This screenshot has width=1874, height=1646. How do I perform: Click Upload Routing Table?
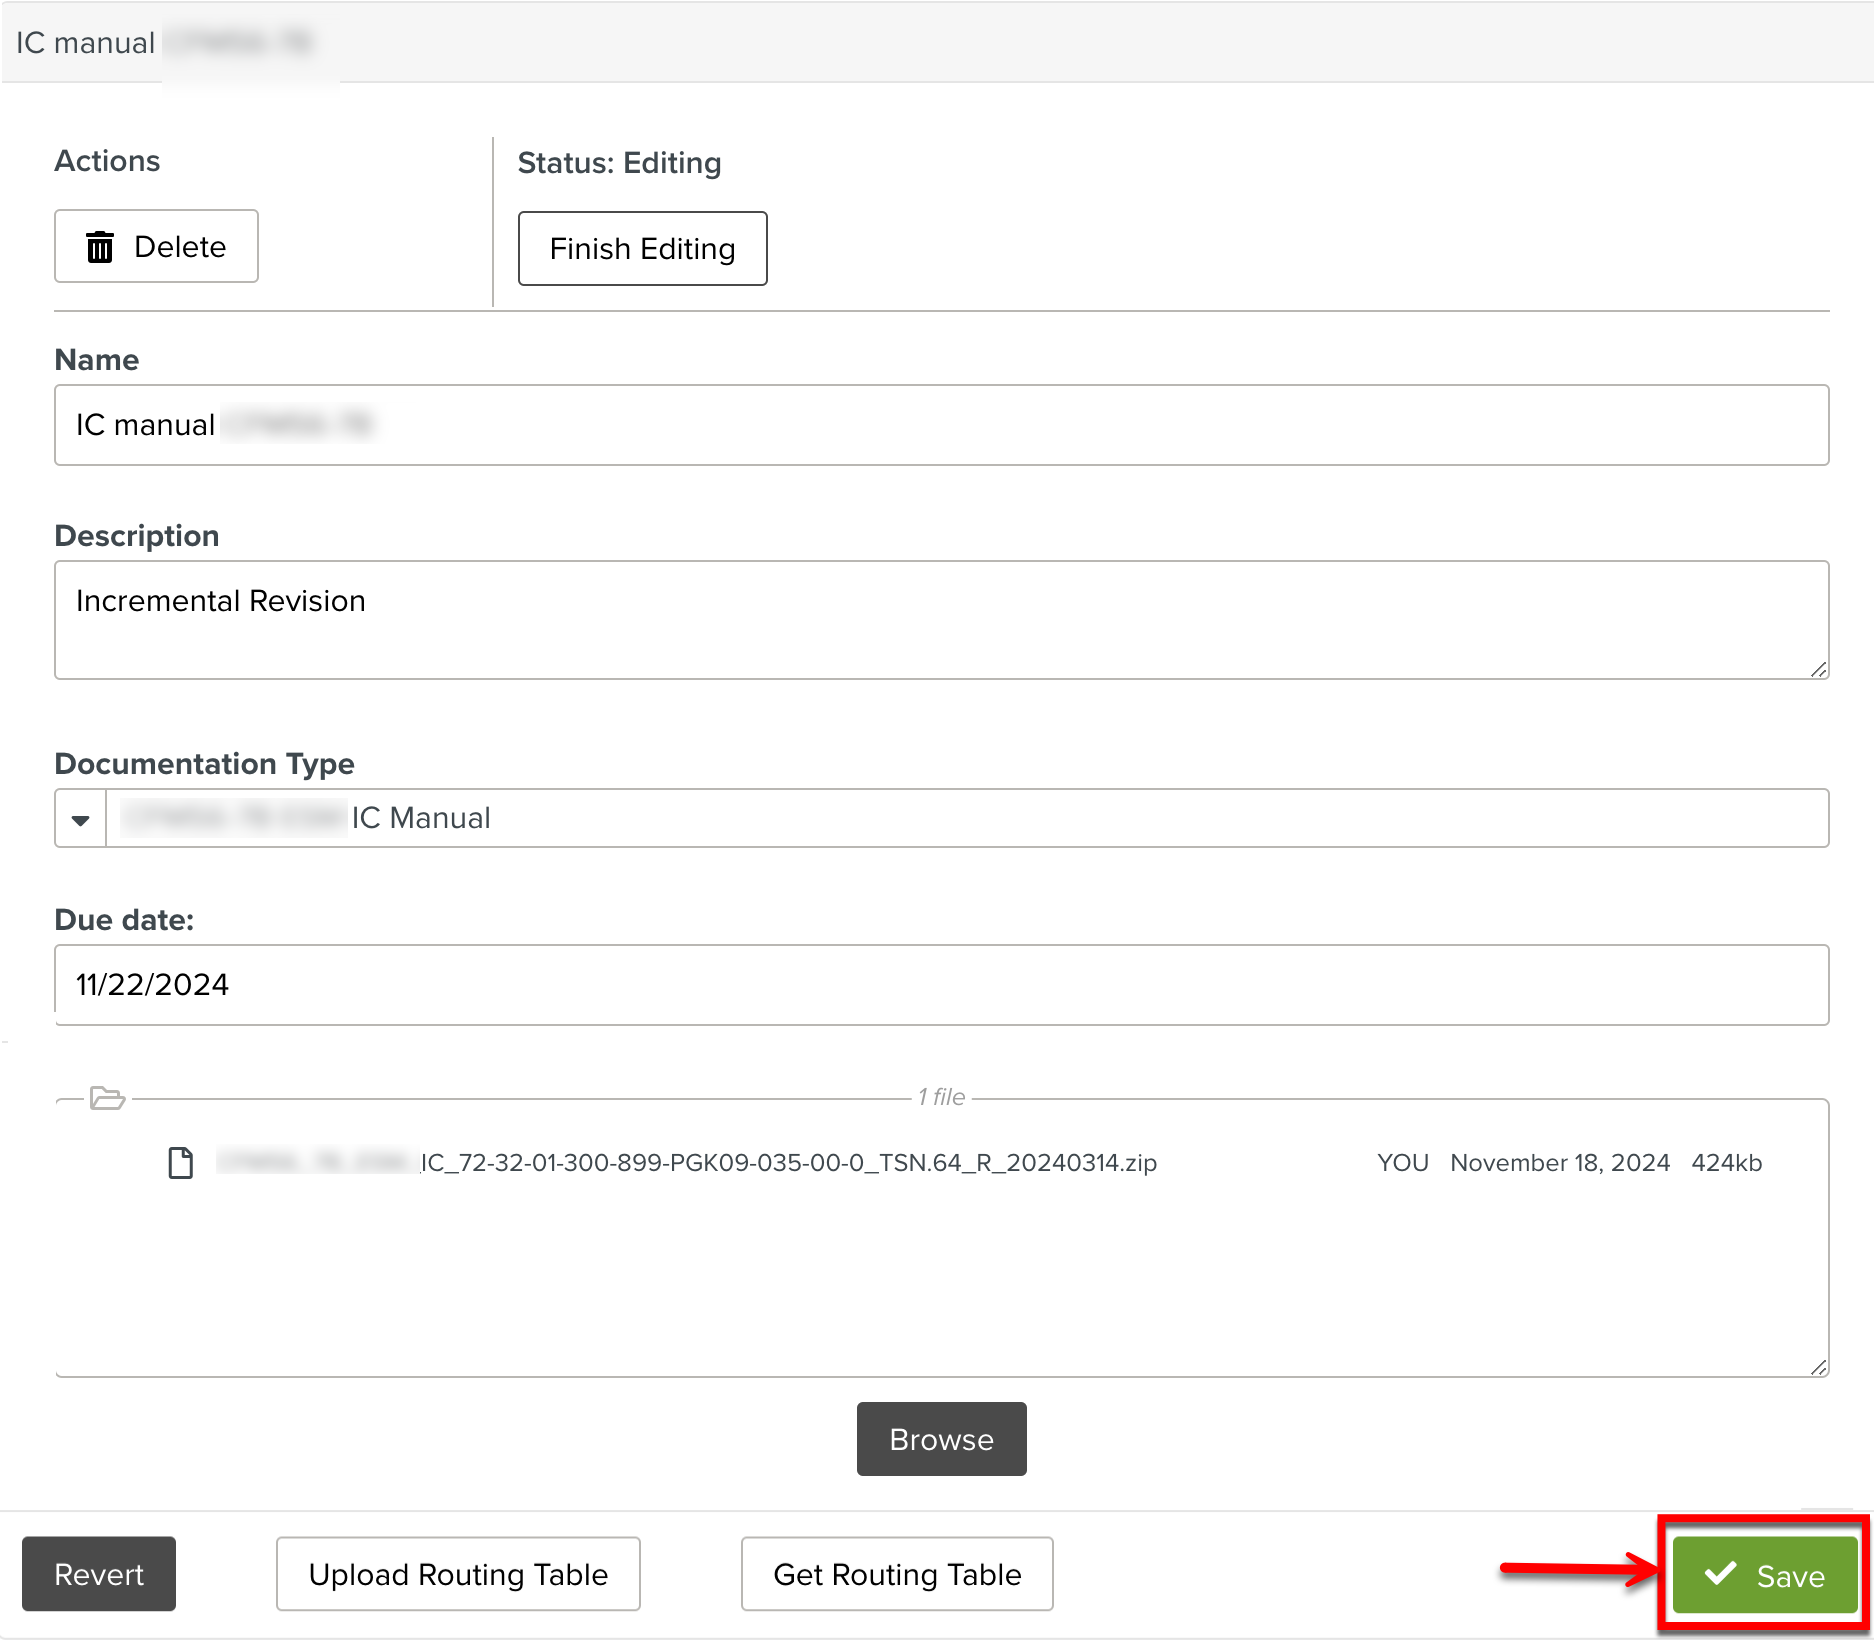coord(458,1574)
